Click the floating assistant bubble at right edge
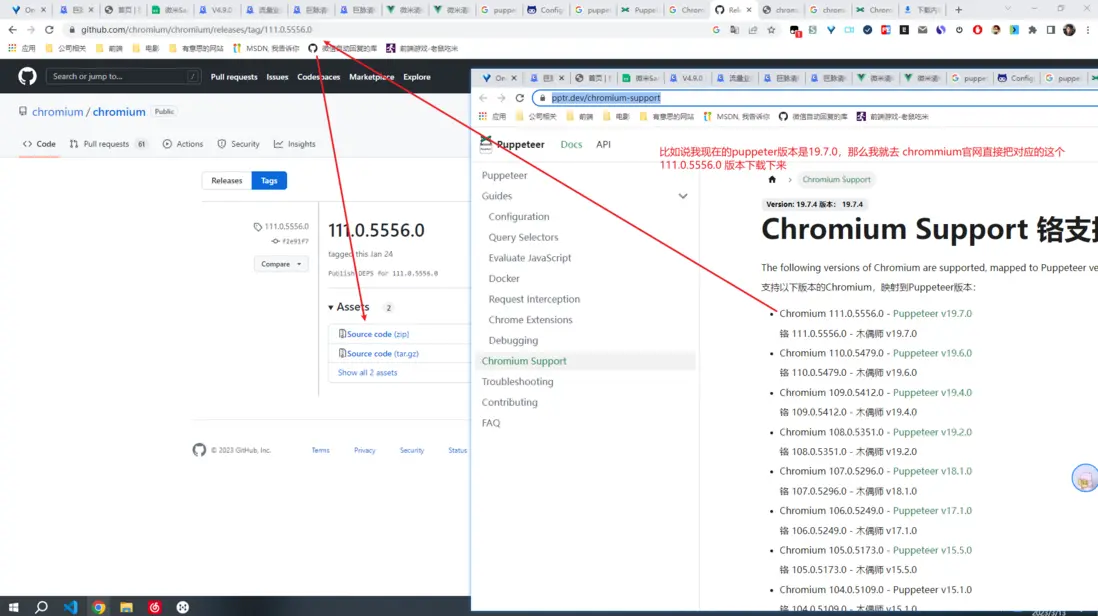Viewport: 1098px width, 616px height. (x=1085, y=478)
